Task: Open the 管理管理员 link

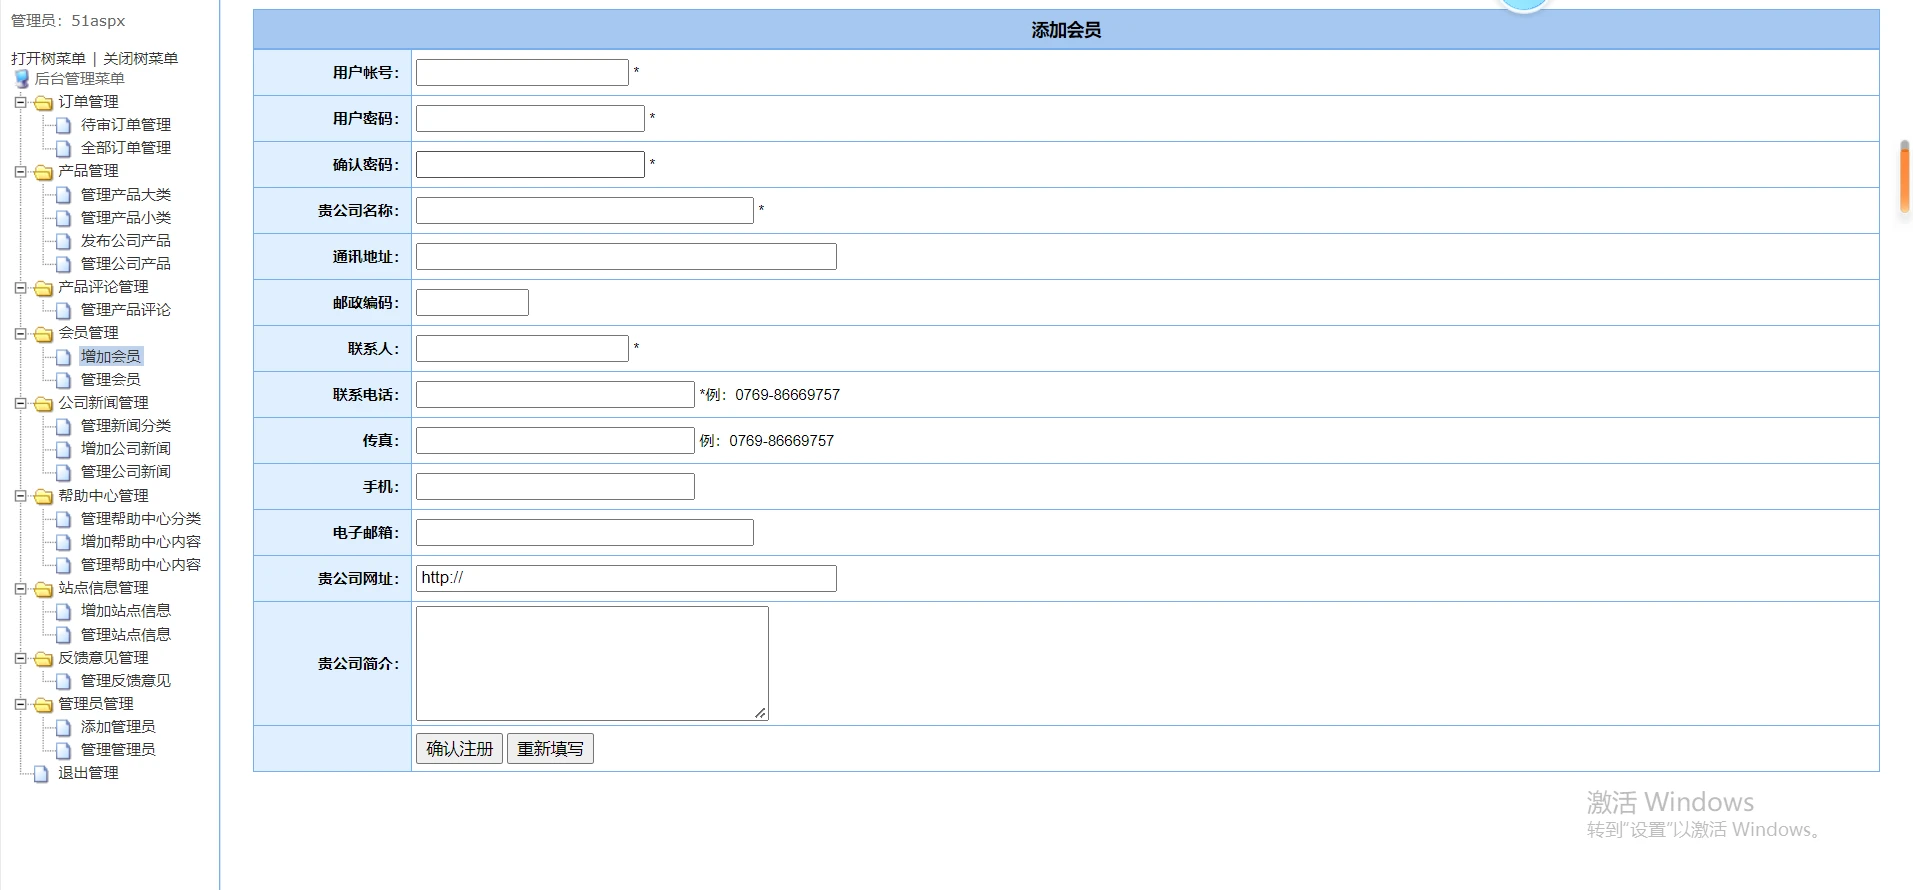Action: pos(118,750)
